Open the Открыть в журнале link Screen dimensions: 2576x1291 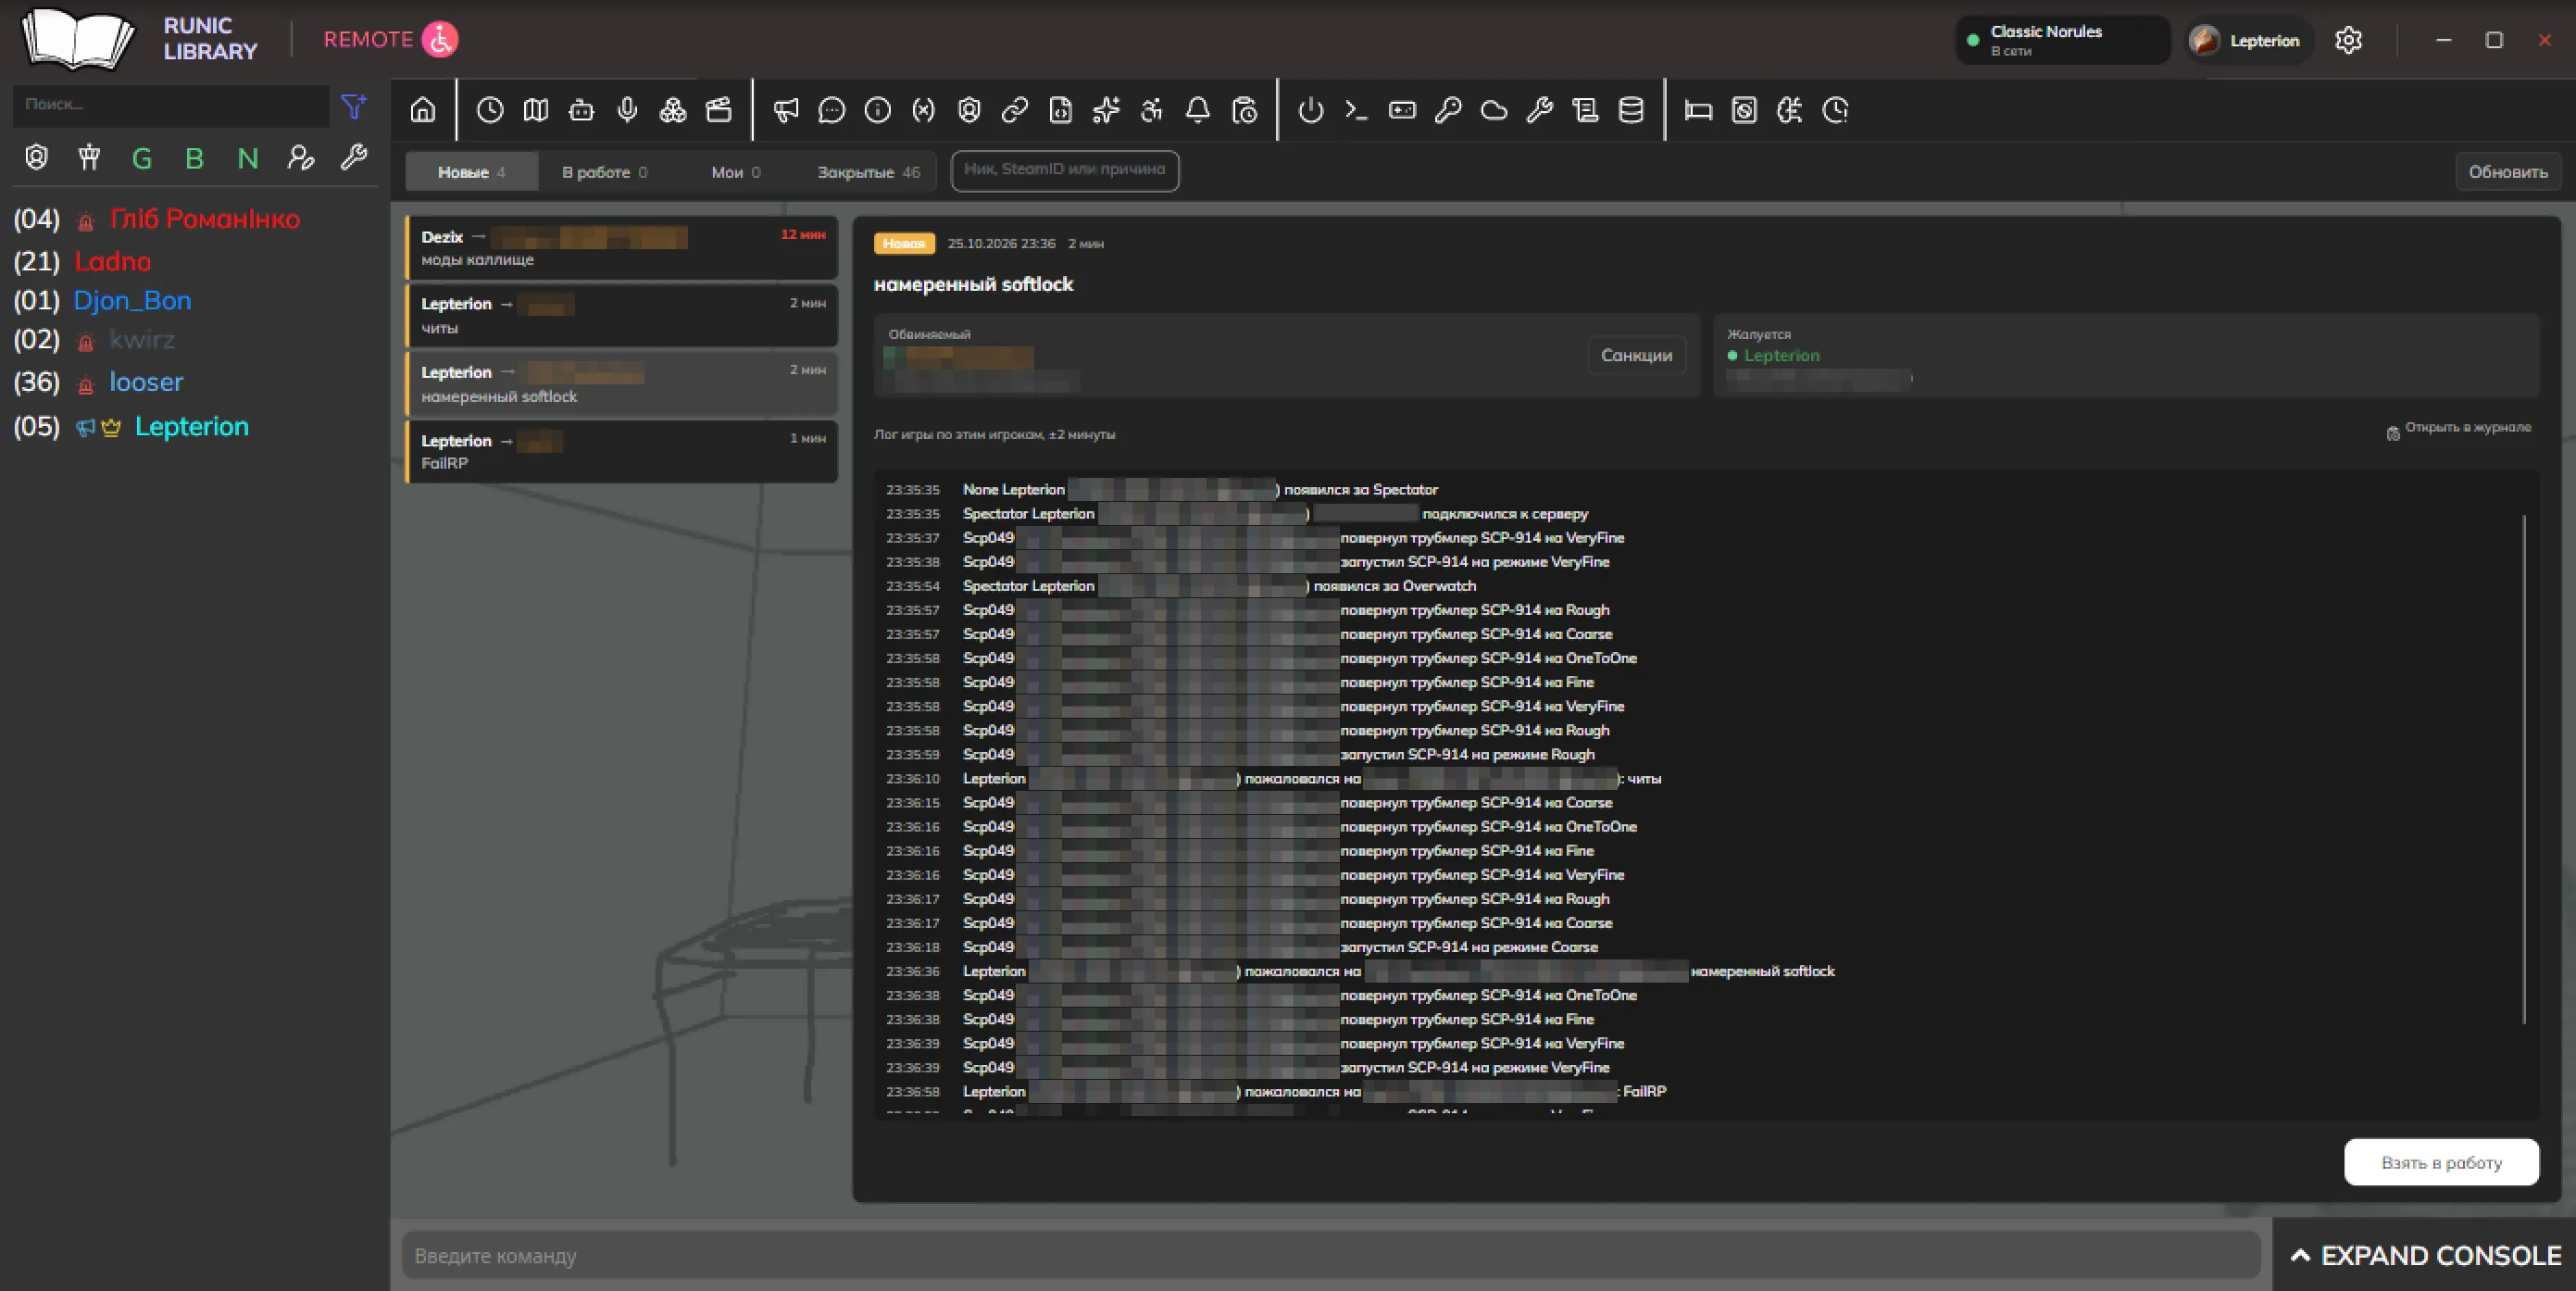[x=2459, y=428]
